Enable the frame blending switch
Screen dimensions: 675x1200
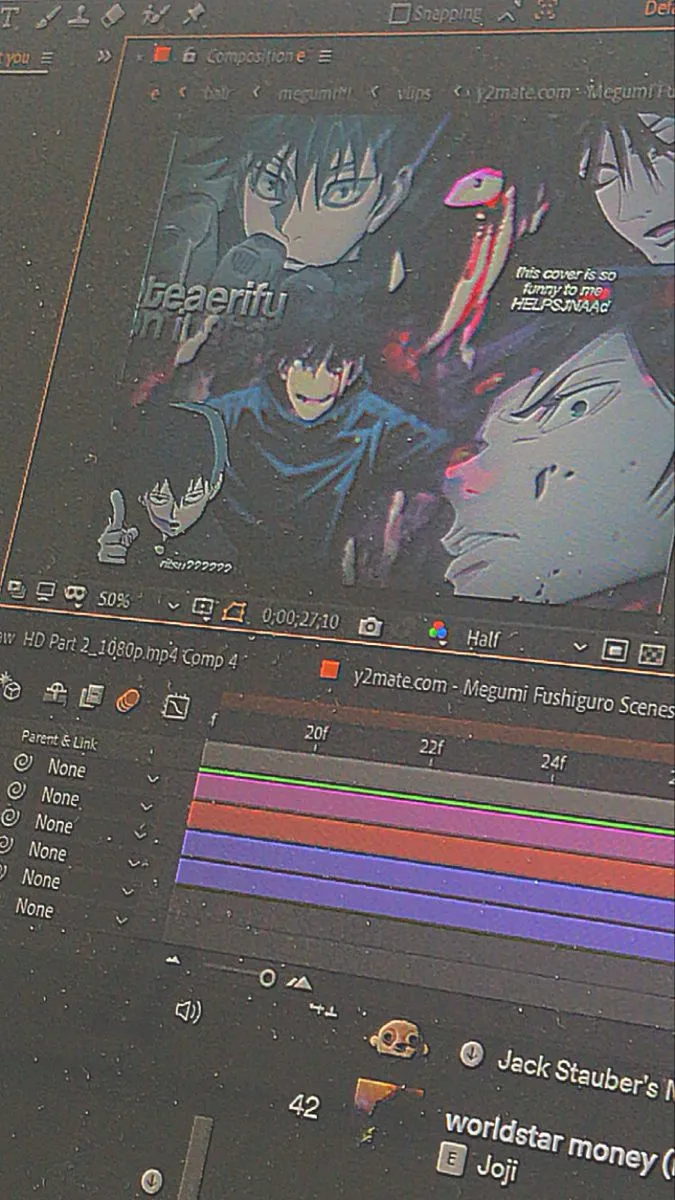91,696
